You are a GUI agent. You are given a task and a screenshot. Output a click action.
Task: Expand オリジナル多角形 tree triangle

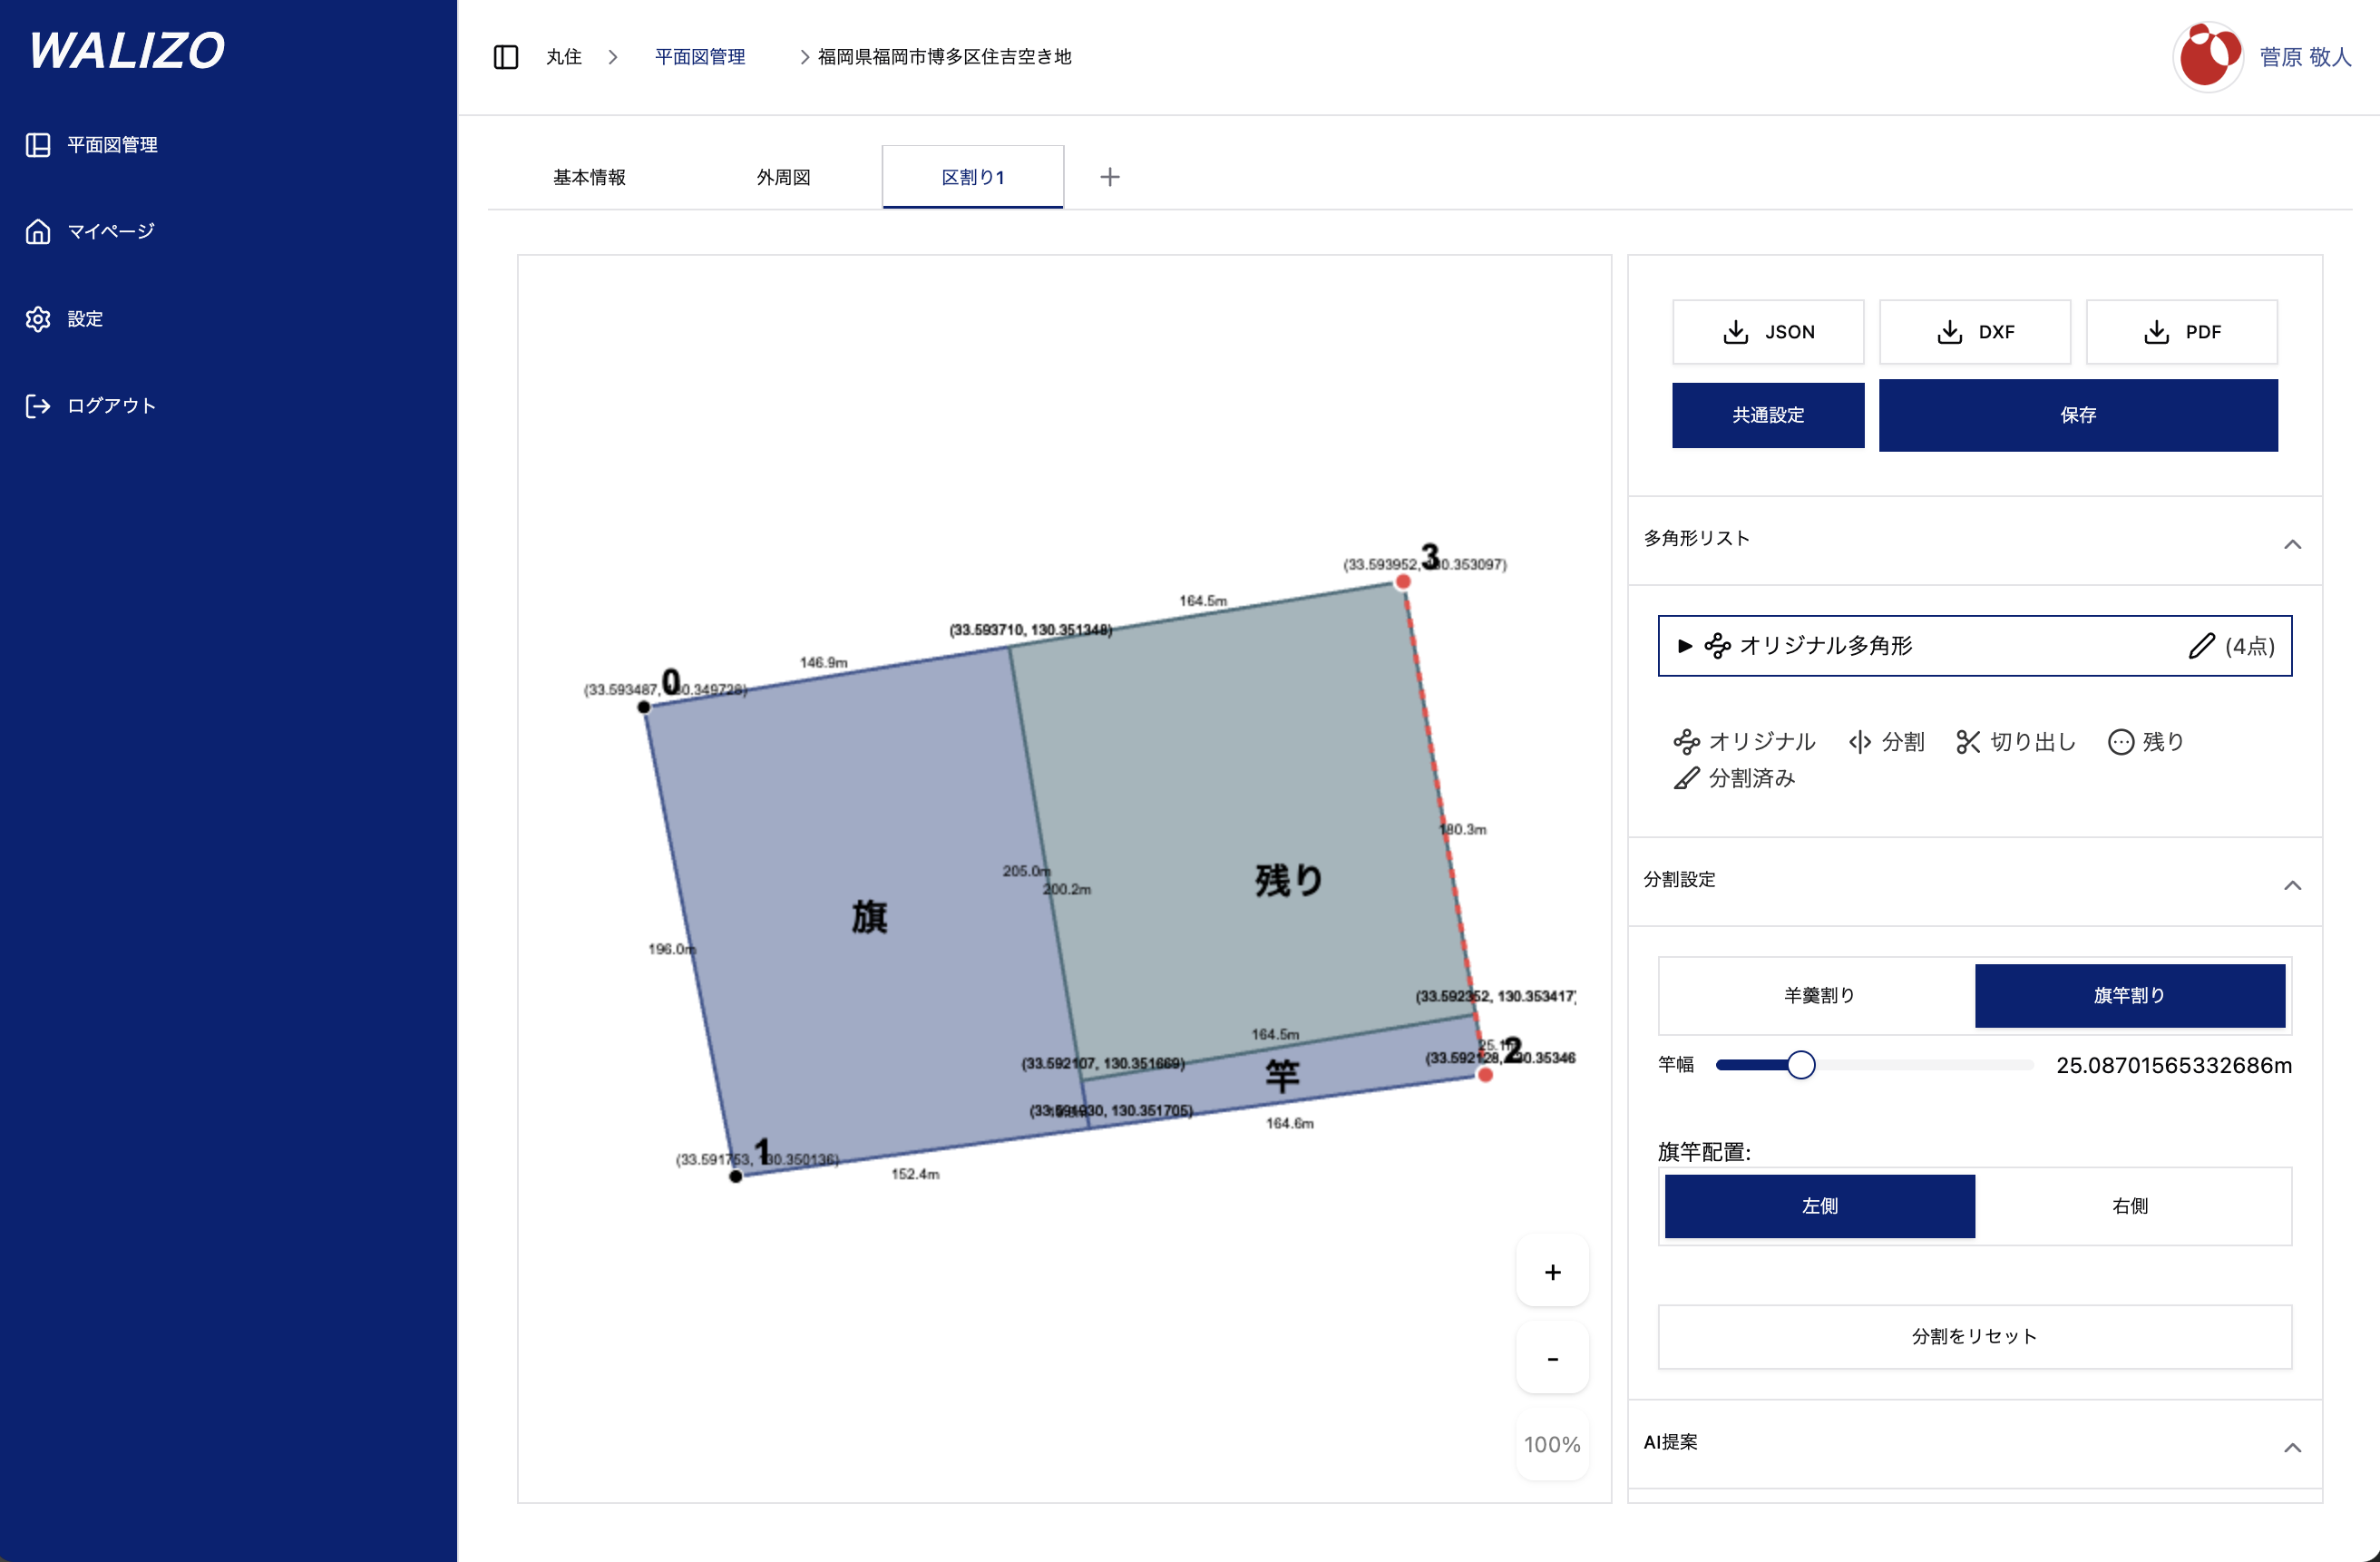pos(1685,646)
